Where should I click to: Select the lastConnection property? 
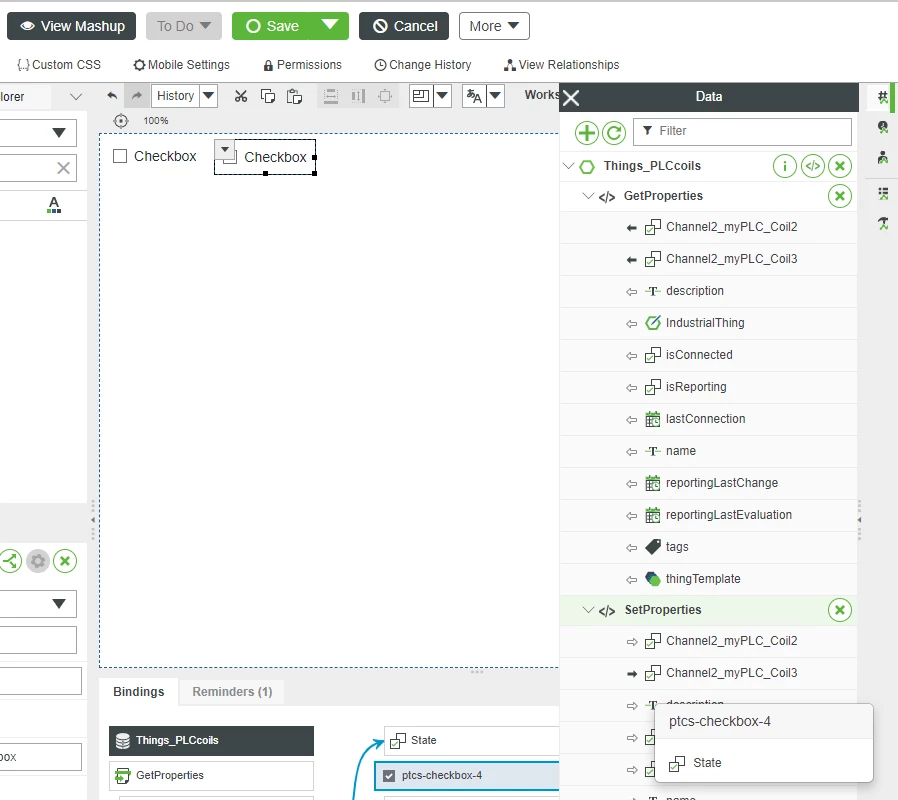pos(708,420)
